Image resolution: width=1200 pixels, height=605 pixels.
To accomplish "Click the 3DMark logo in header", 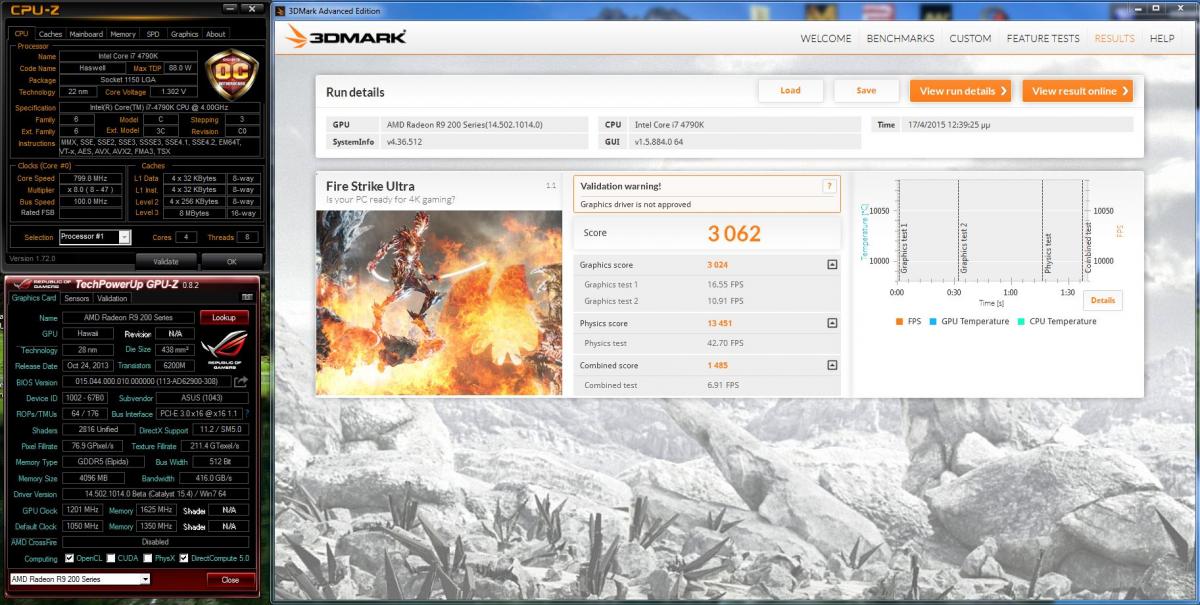I will (x=345, y=37).
